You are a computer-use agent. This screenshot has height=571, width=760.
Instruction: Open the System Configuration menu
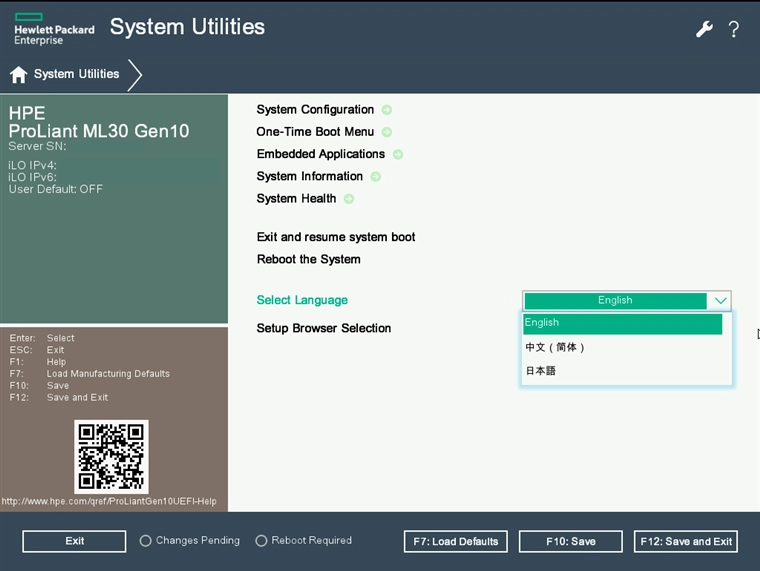(315, 110)
